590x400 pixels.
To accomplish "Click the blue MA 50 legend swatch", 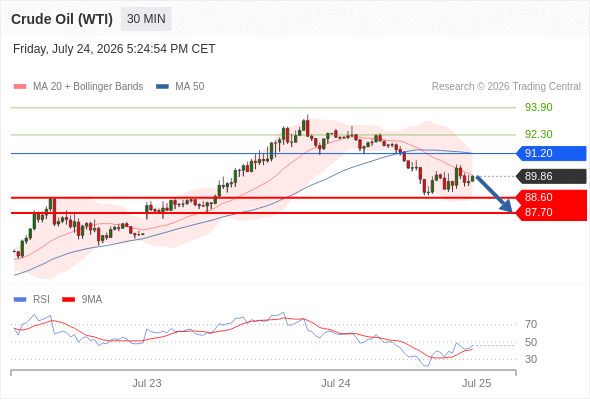I will 162,87.
